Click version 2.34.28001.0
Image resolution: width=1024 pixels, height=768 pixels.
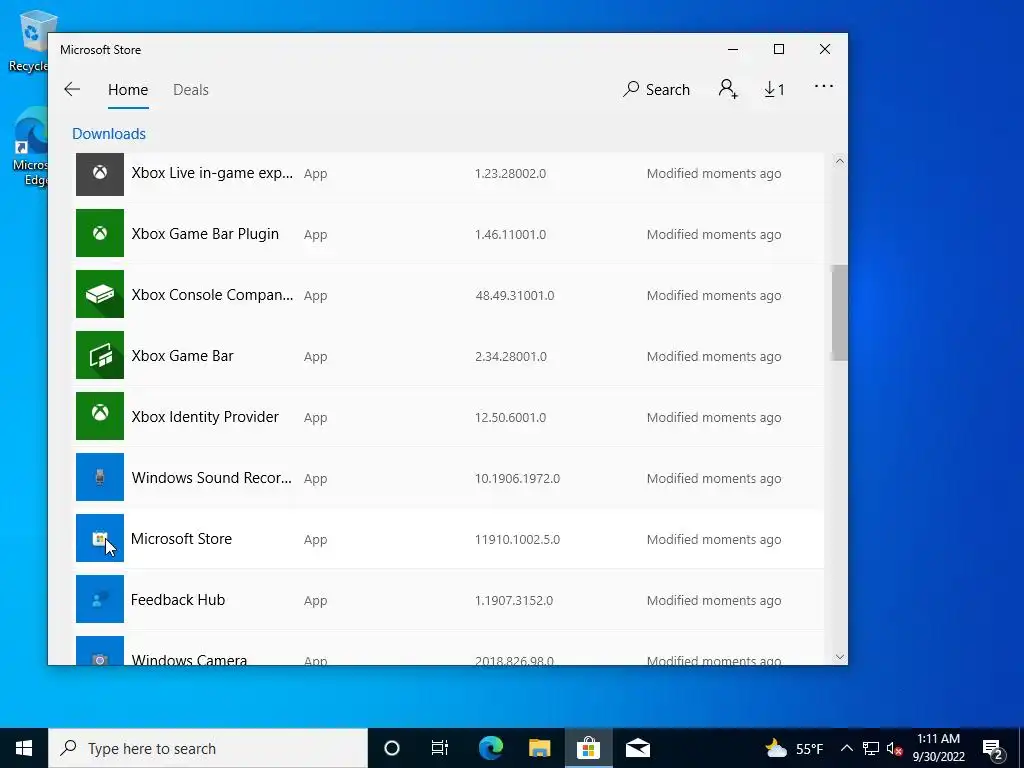(x=511, y=357)
